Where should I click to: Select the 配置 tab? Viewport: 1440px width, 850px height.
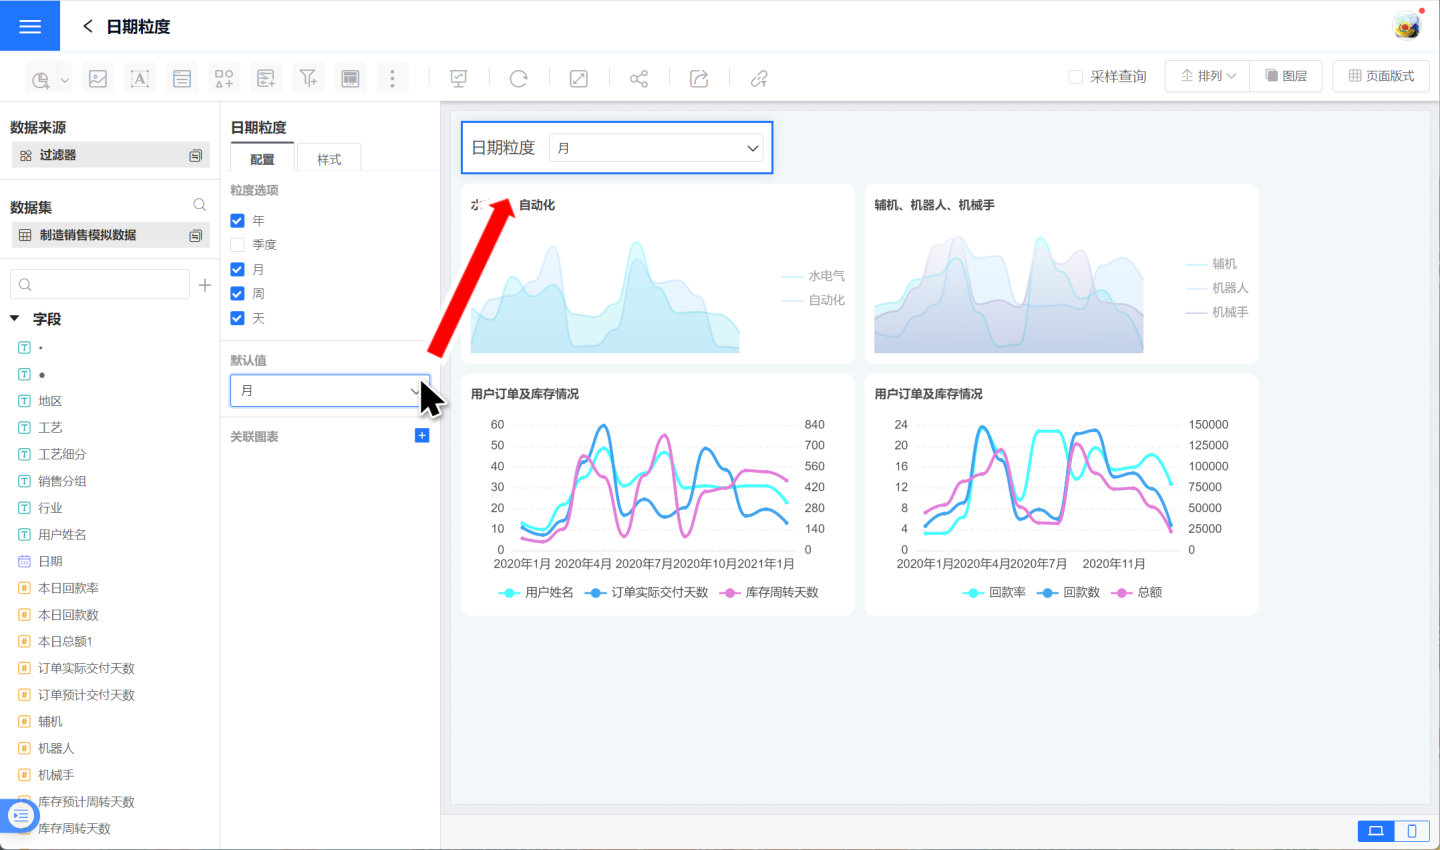[262, 159]
